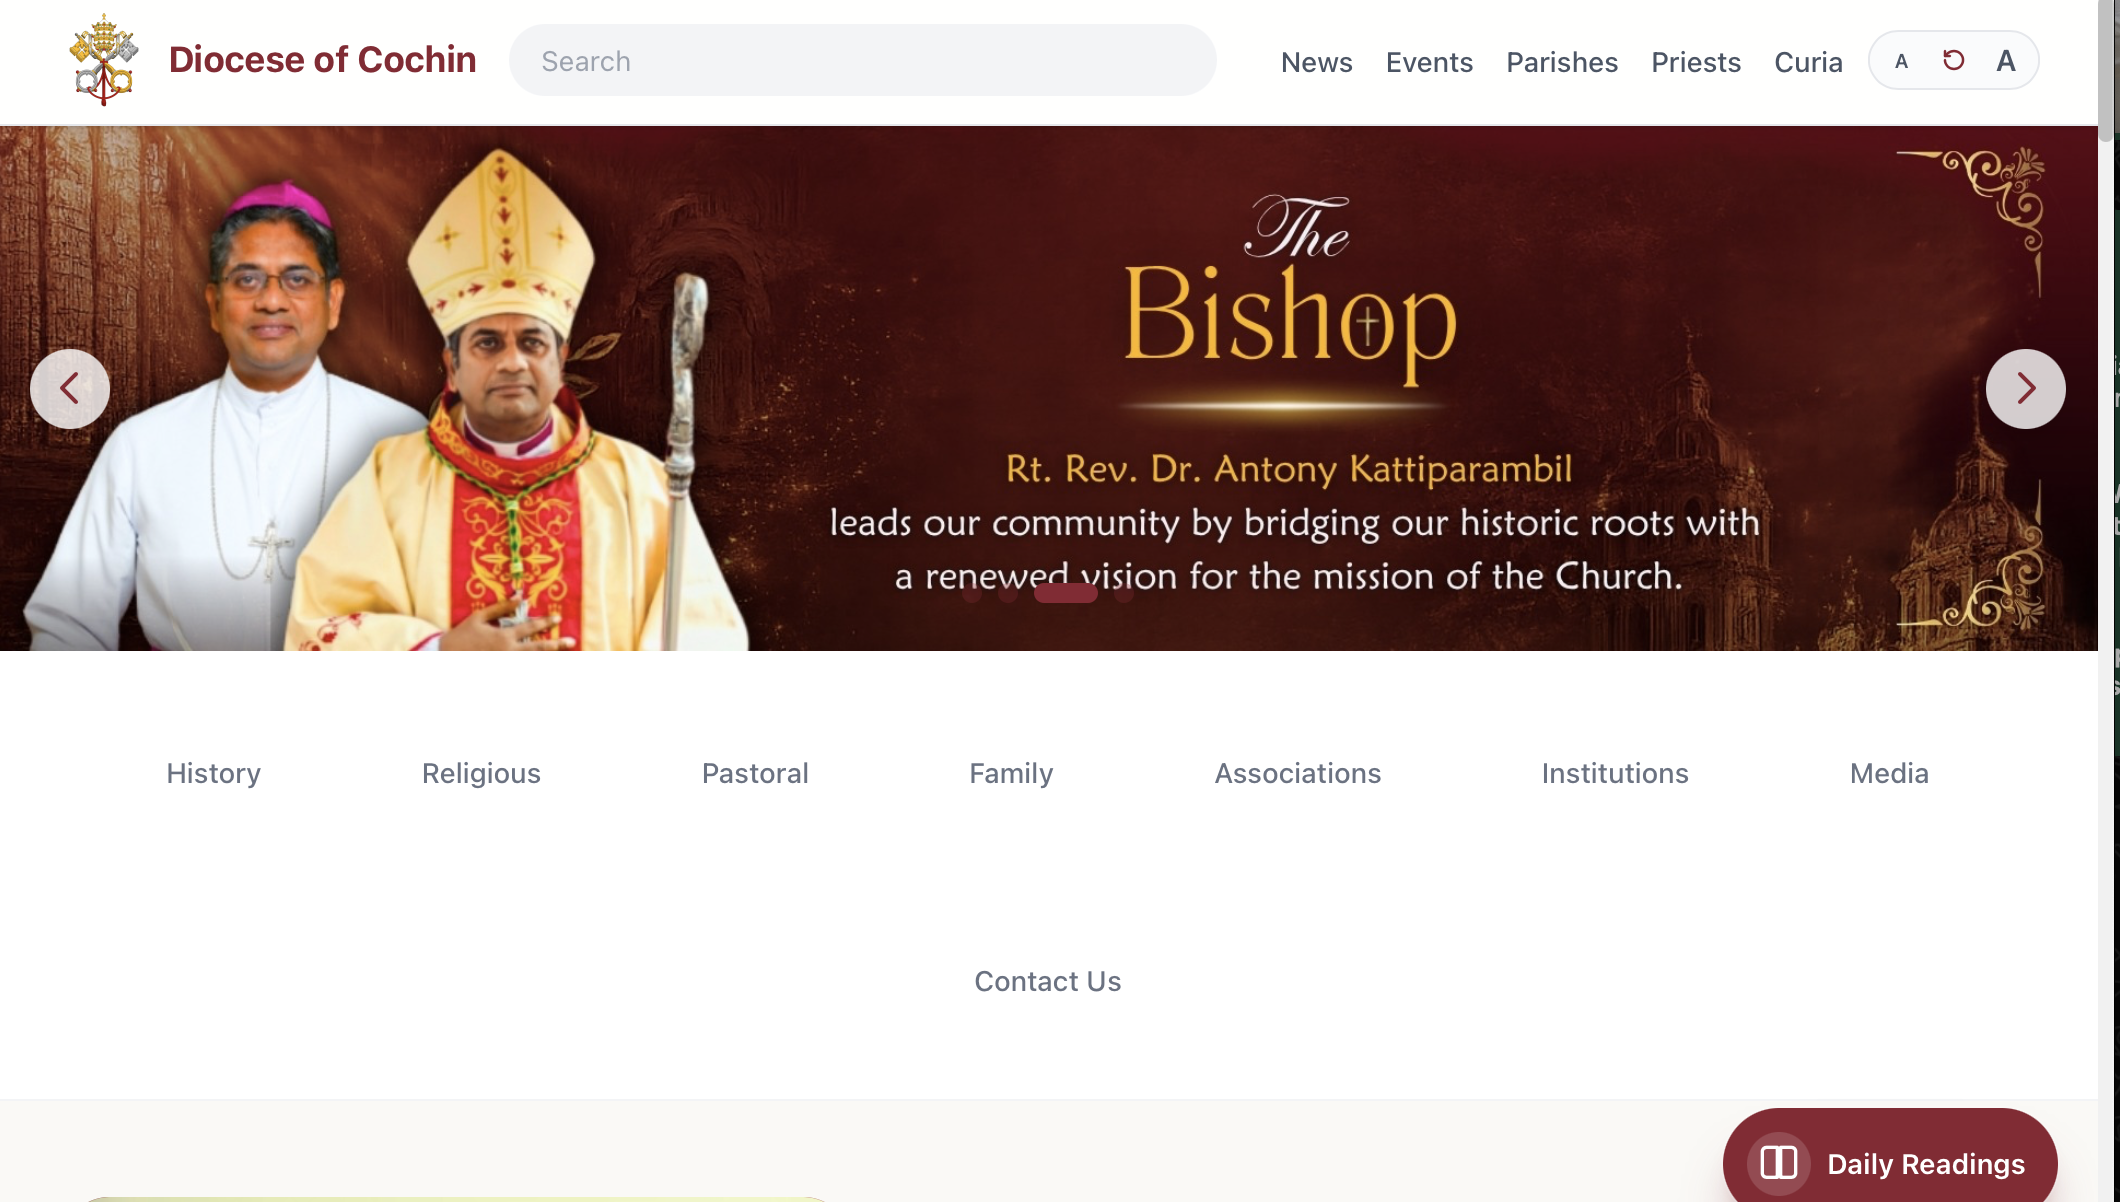Screen dimensions: 2120x1202
Task: Click the Diocese of Cochin title
Action: pyautogui.click(x=322, y=60)
